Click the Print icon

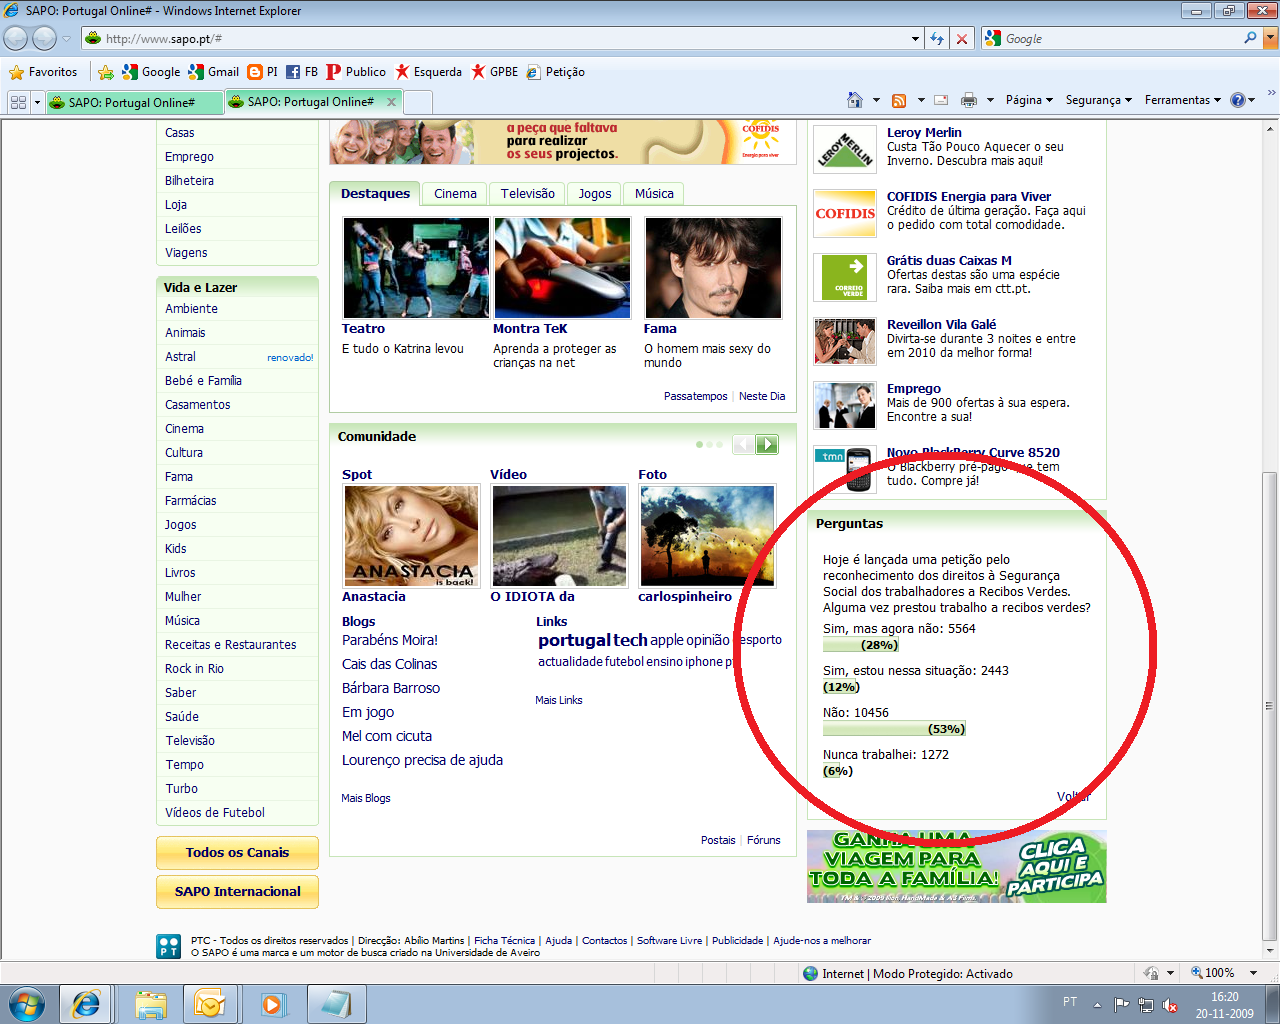[969, 100]
